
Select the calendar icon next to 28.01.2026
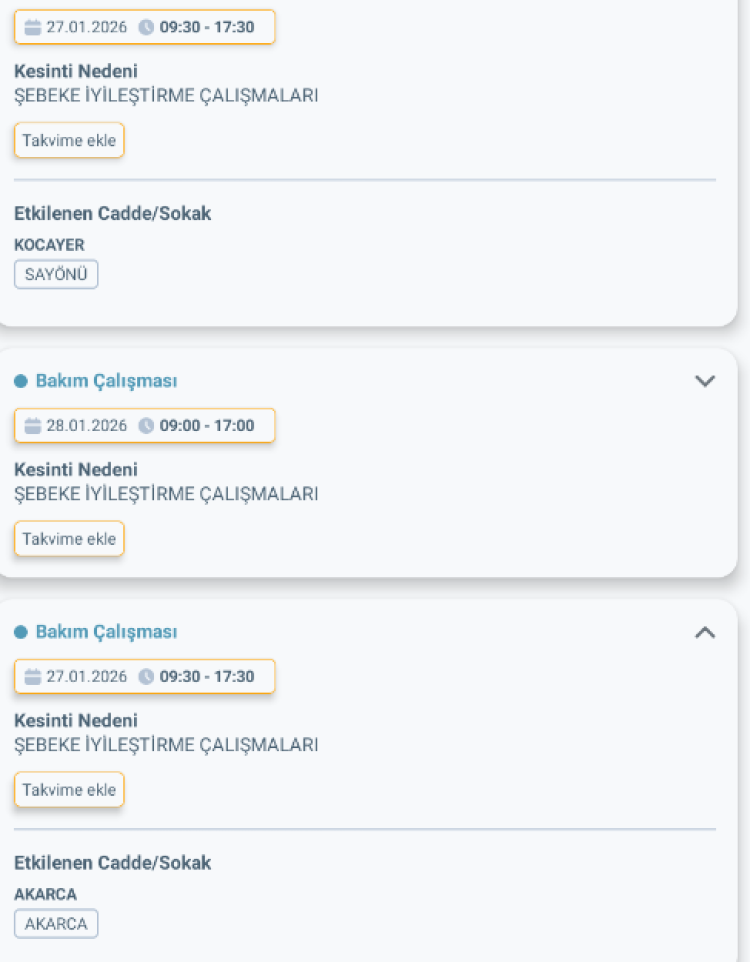point(35,425)
